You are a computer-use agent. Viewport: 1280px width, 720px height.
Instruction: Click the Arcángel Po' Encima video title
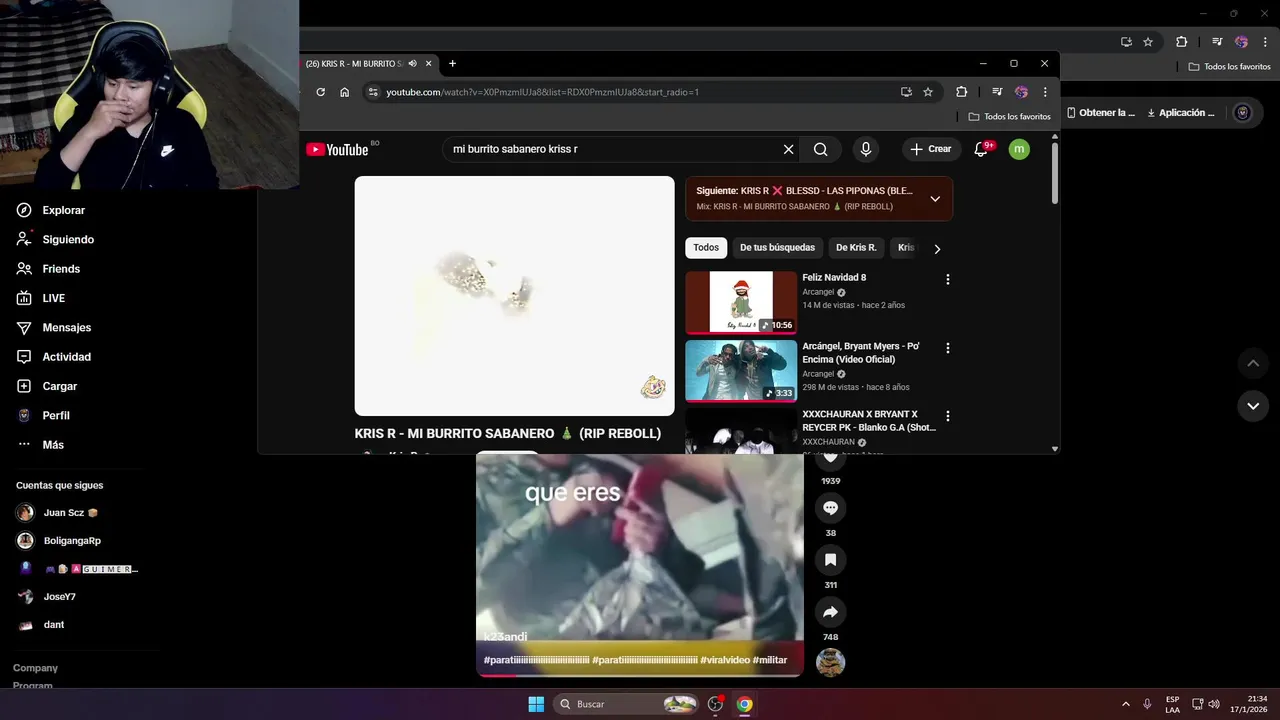tap(861, 352)
